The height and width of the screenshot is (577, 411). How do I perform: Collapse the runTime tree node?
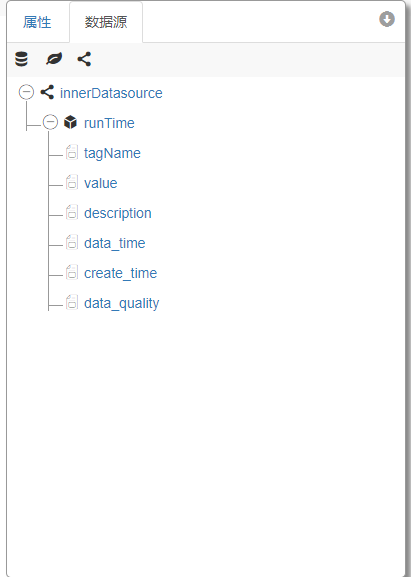point(50,122)
